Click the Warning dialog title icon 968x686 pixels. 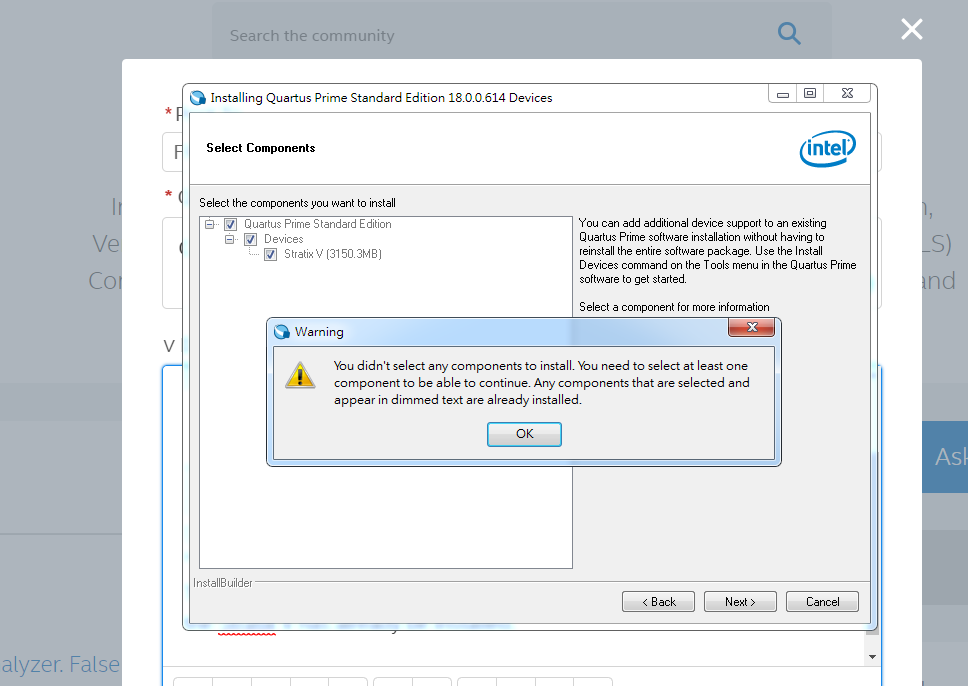(x=281, y=332)
